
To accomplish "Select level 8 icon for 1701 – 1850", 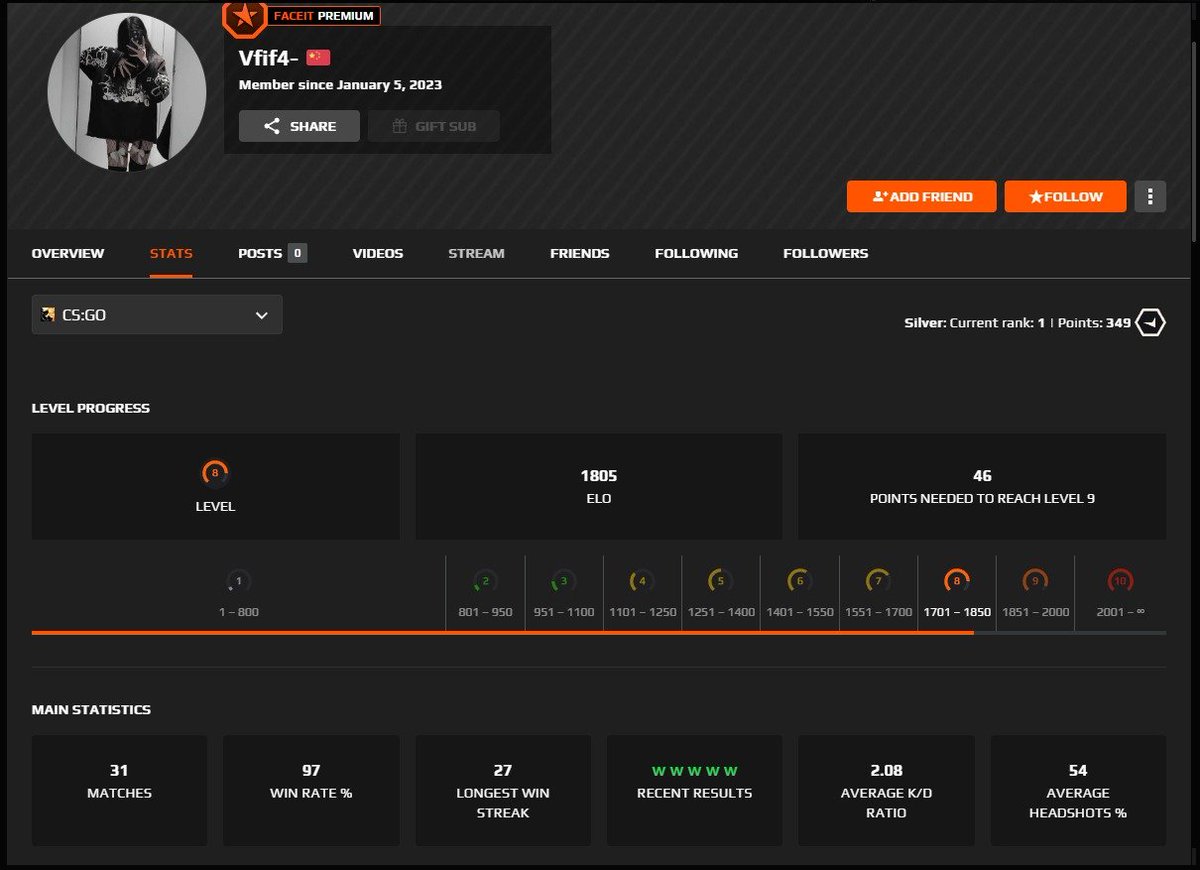I will pyautogui.click(x=956, y=580).
